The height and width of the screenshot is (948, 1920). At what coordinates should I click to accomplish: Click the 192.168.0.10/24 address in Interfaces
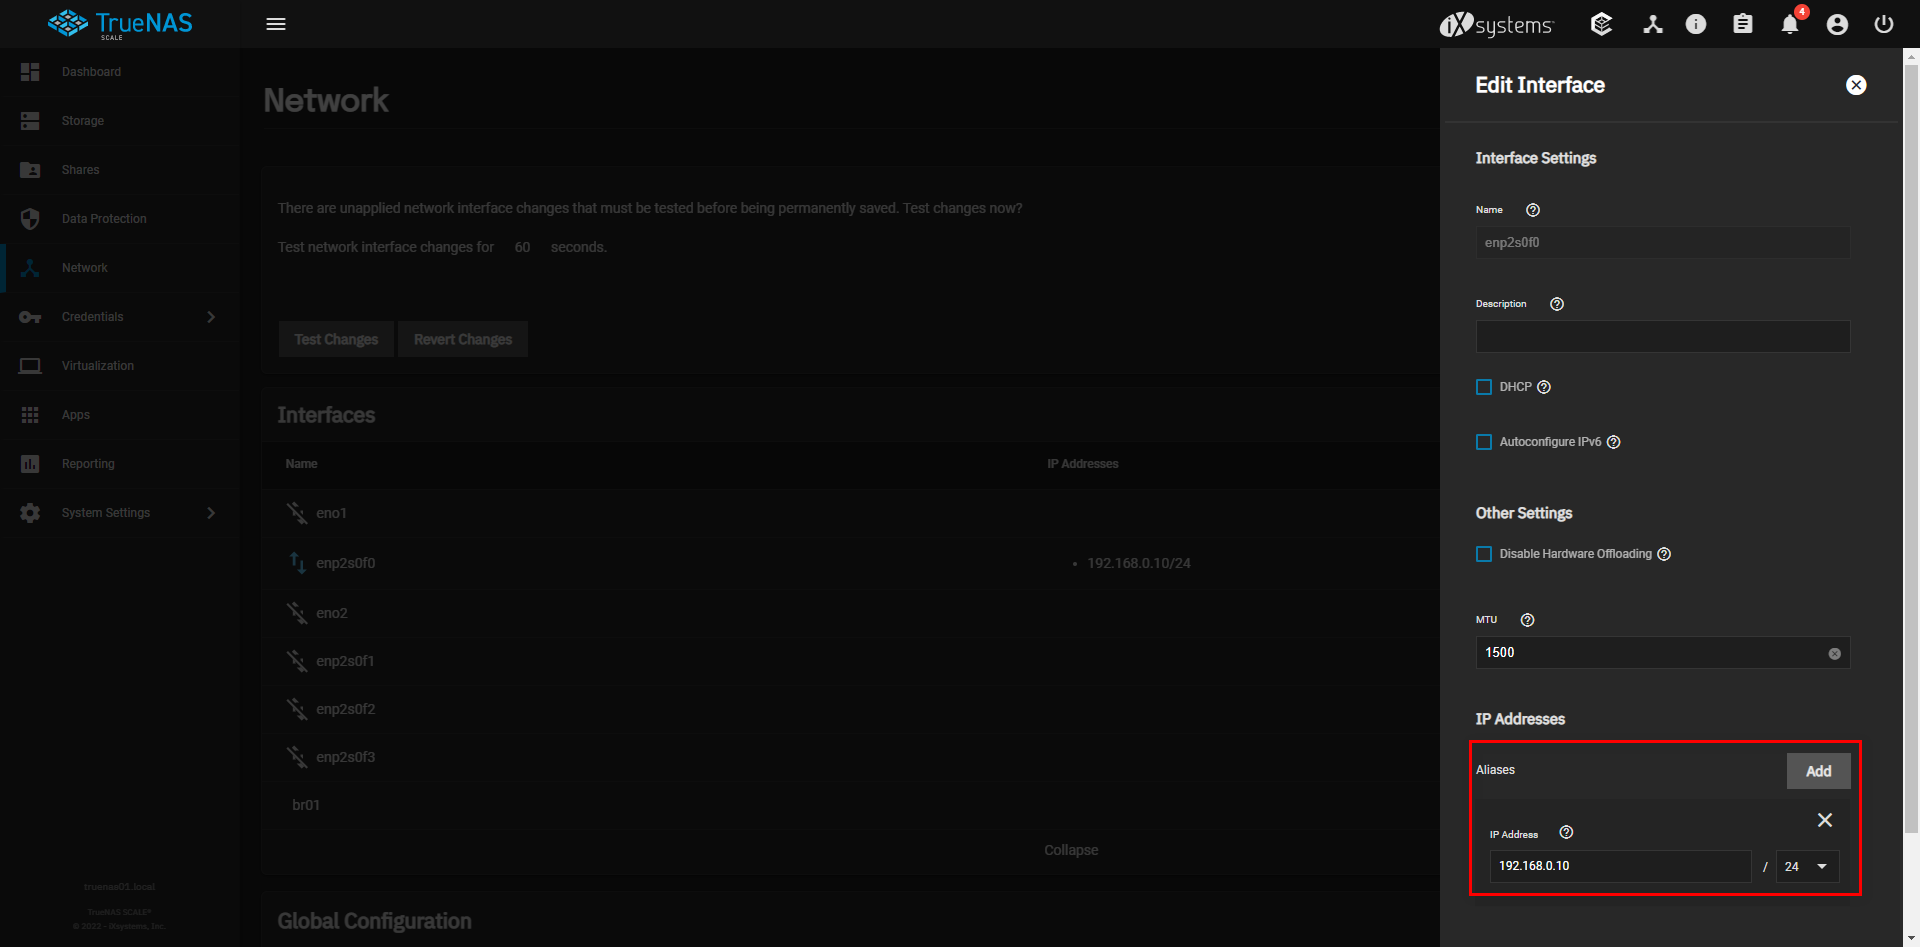coord(1139,563)
